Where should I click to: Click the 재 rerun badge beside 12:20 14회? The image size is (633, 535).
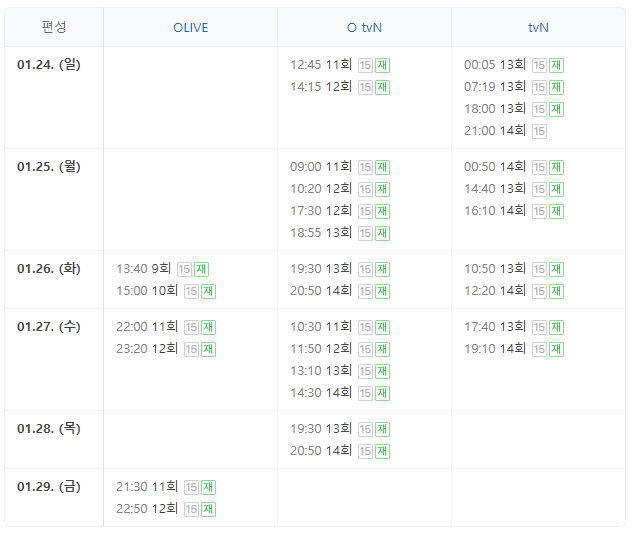(556, 292)
